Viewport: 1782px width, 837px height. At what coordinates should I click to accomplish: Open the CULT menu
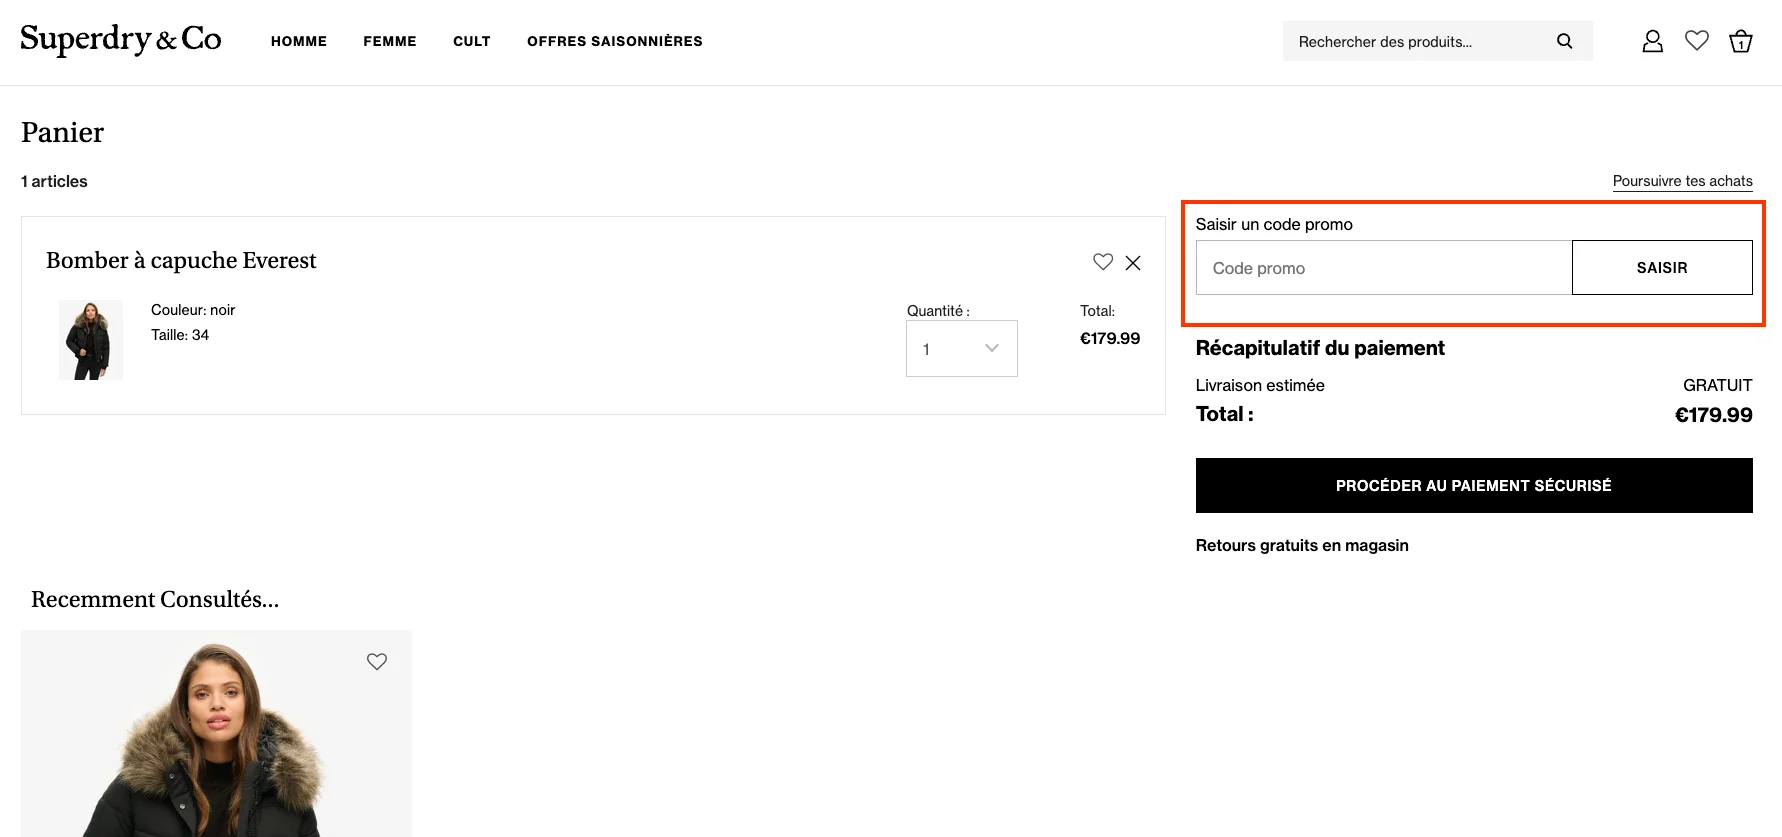[x=472, y=41]
